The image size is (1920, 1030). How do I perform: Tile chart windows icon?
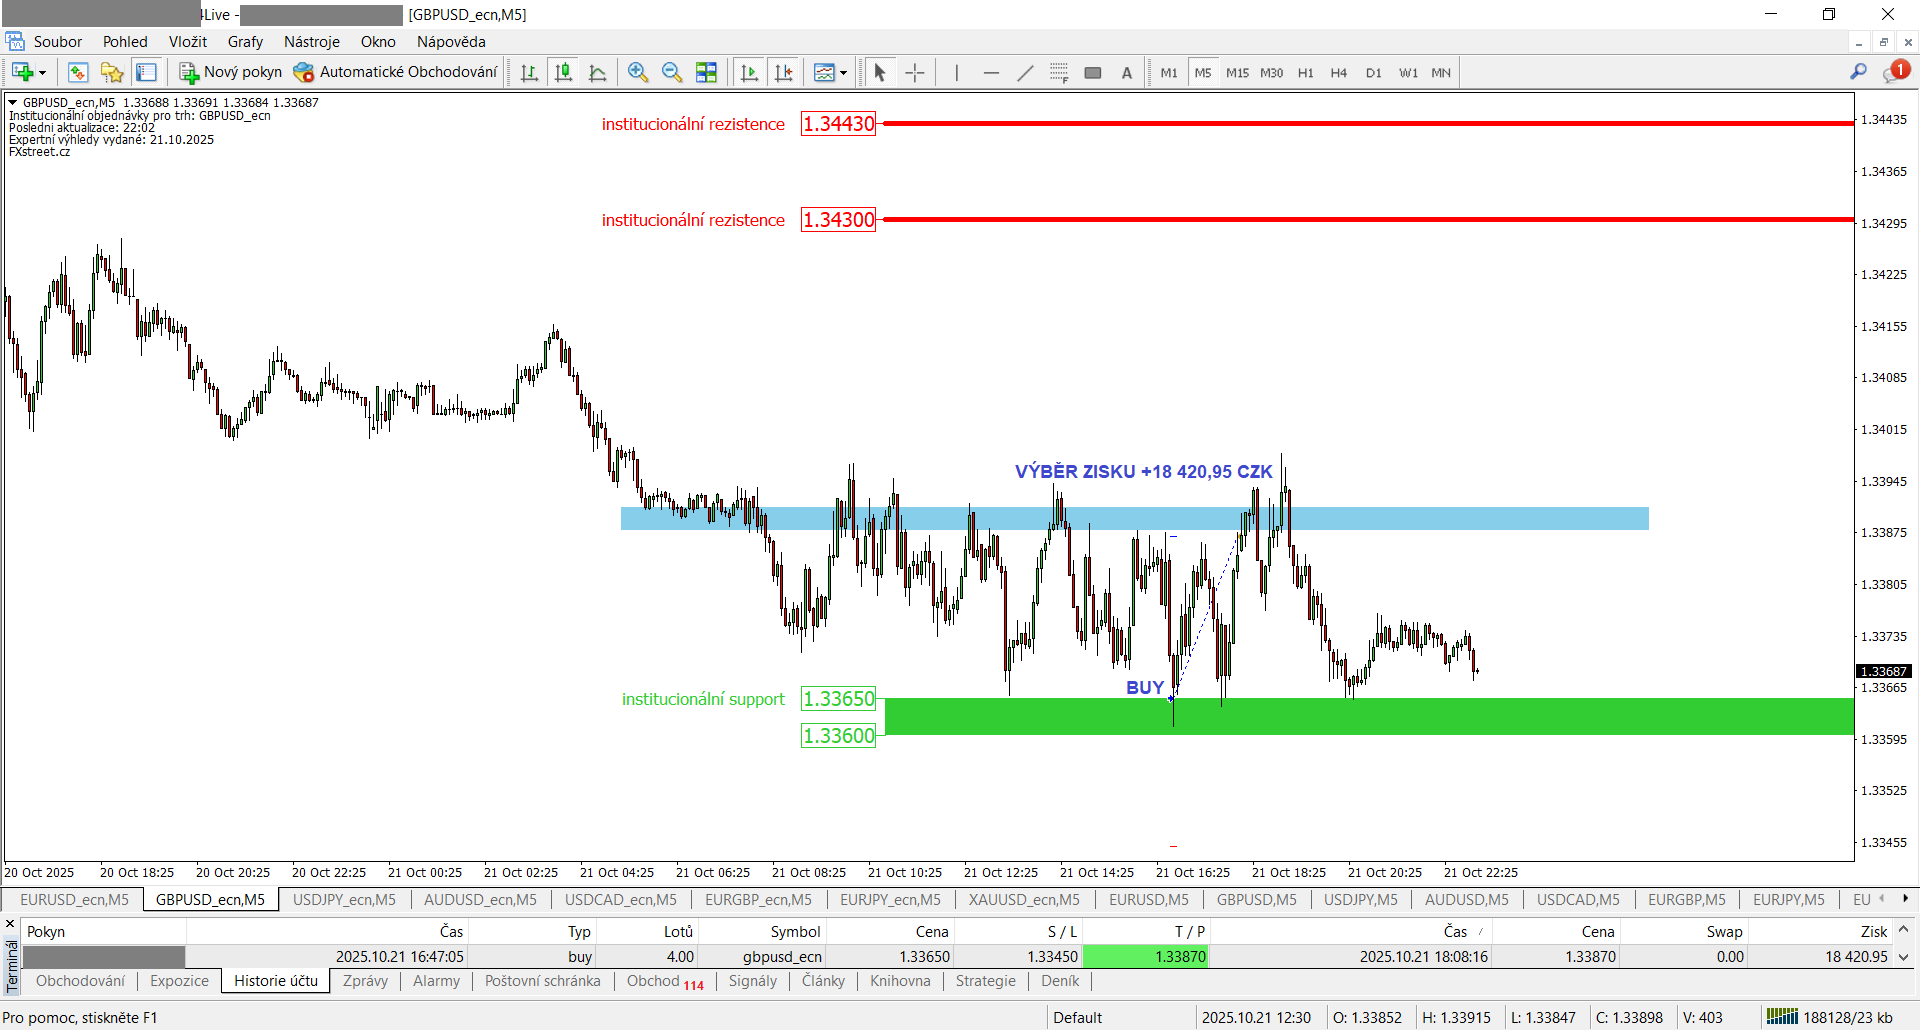click(x=706, y=72)
